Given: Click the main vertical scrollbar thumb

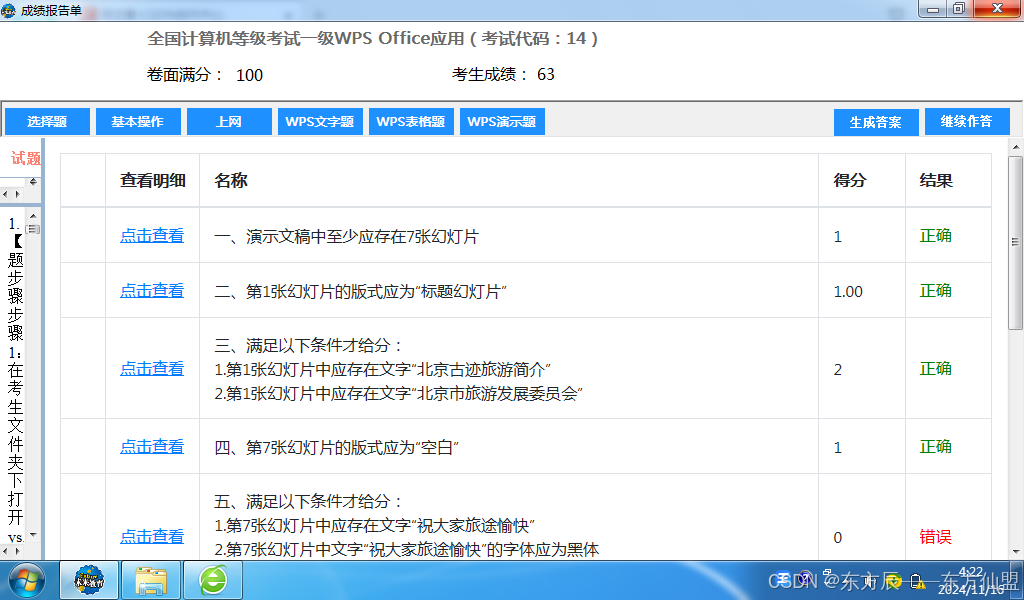Looking at the screenshot, I should click(x=1015, y=242).
